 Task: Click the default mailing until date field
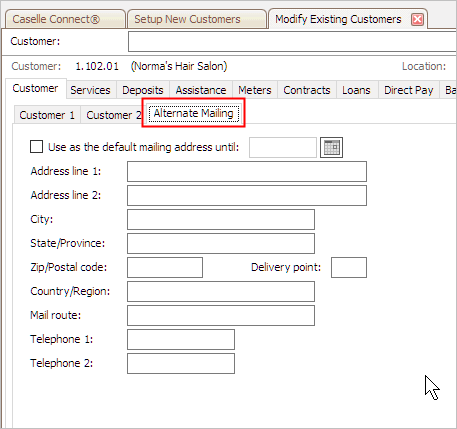click(283, 147)
